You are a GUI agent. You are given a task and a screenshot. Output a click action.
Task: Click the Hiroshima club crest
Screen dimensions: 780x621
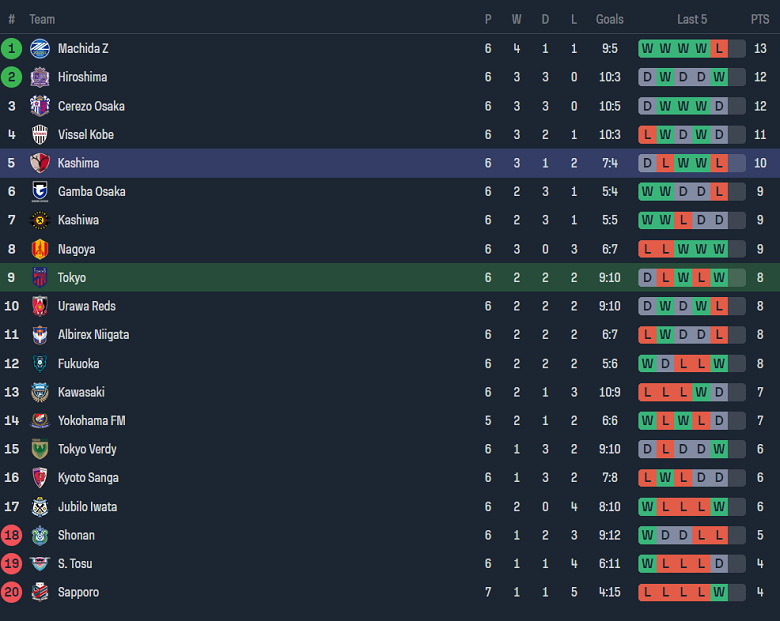40,77
